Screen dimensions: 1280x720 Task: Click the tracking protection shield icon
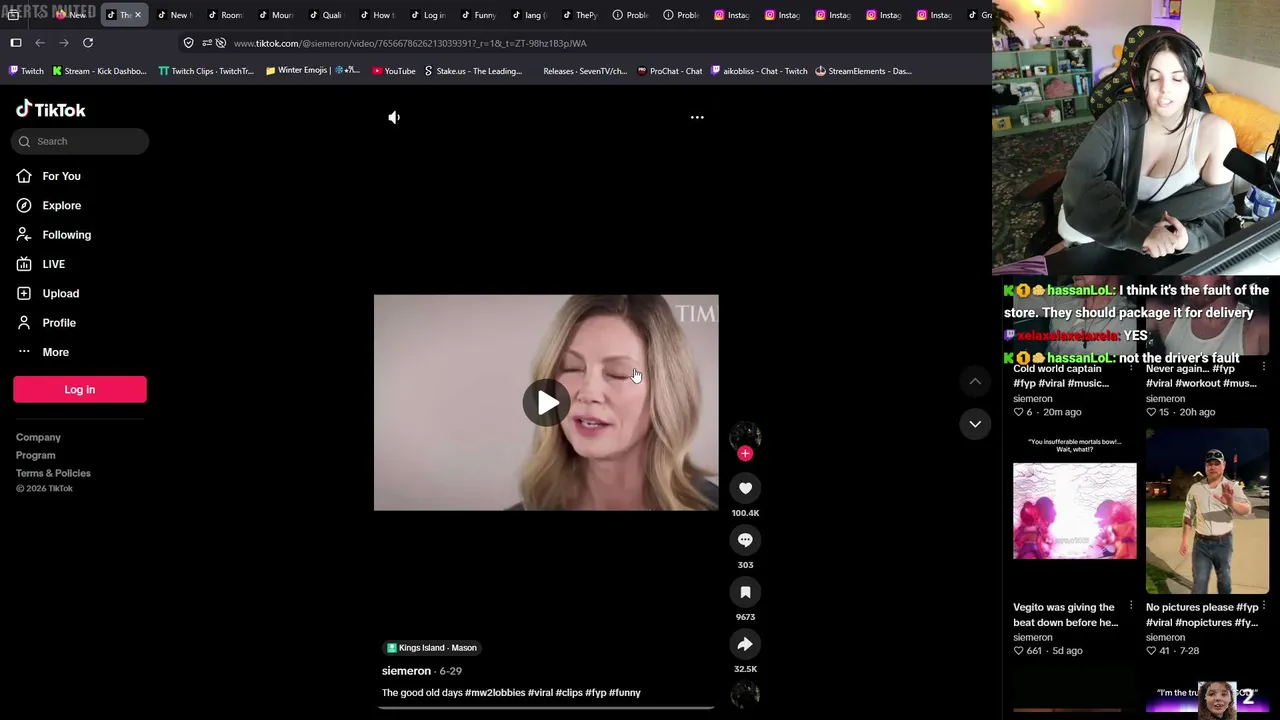pos(188,43)
